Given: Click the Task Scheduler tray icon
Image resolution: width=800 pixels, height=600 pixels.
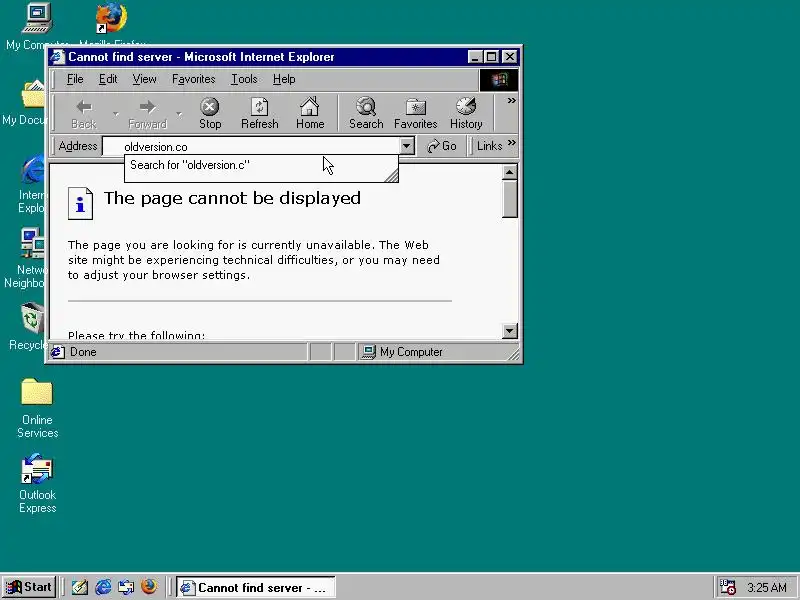Looking at the screenshot, I should 728,587.
